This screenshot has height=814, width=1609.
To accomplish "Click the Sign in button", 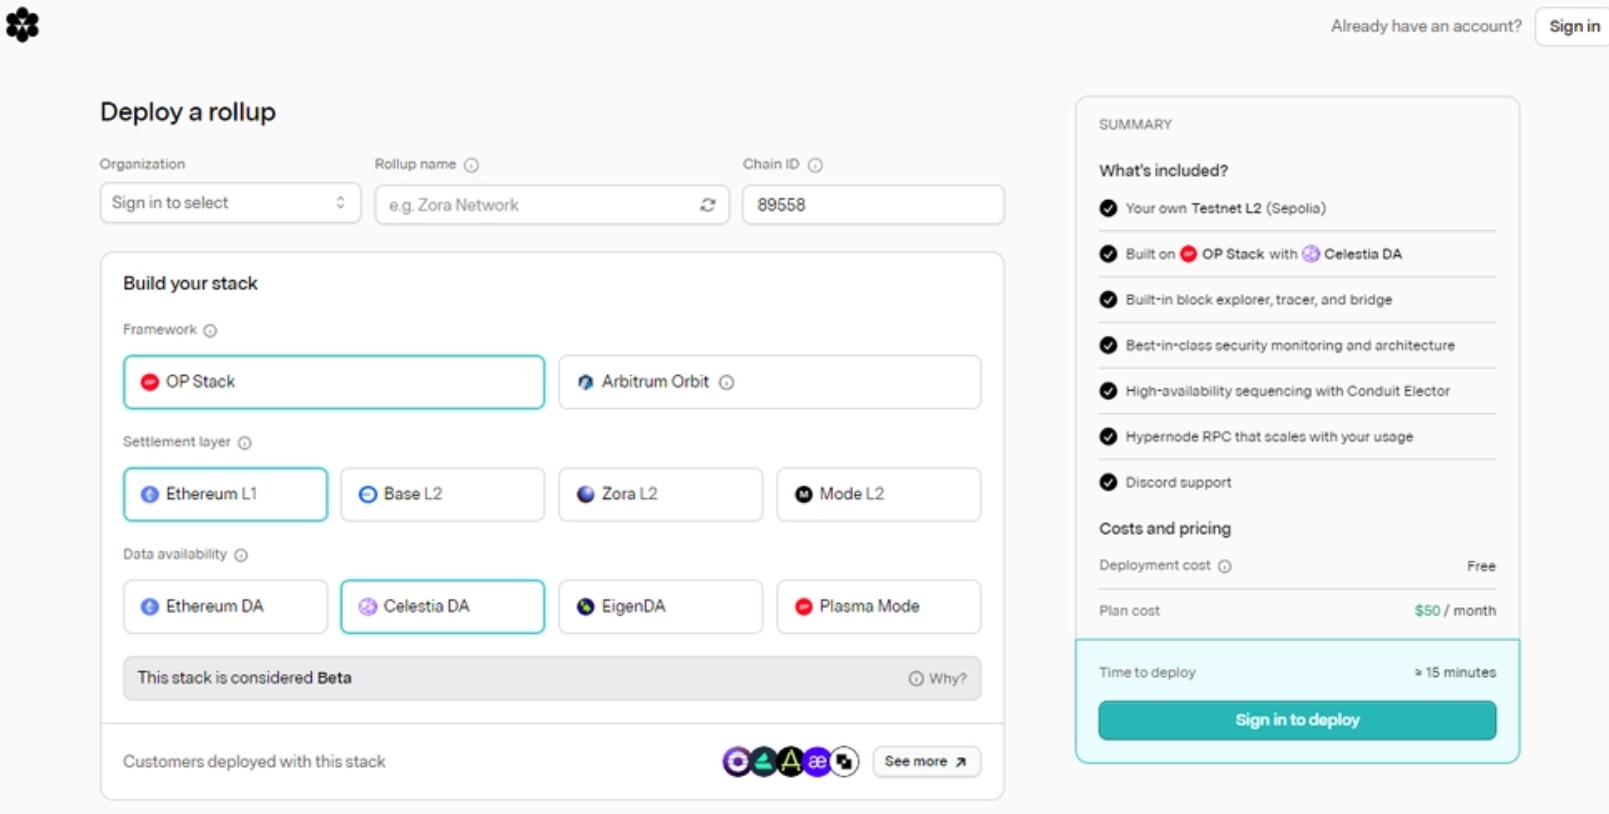I will [x=1574, y=26].
